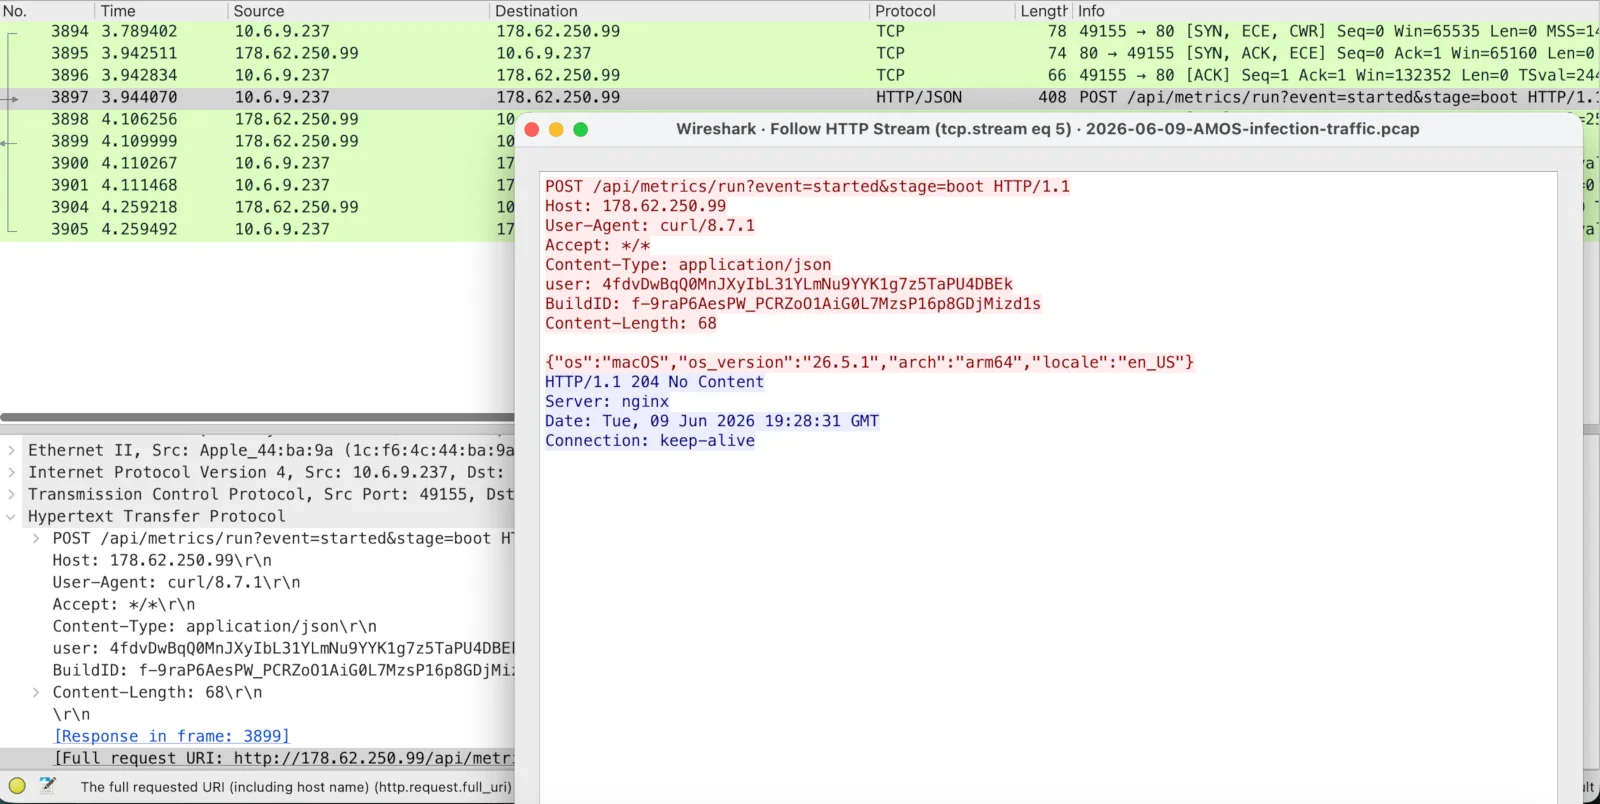
Task: Click the BuildID line in HTTP stream
Action: pyautogui.click(x=793, y=304)
